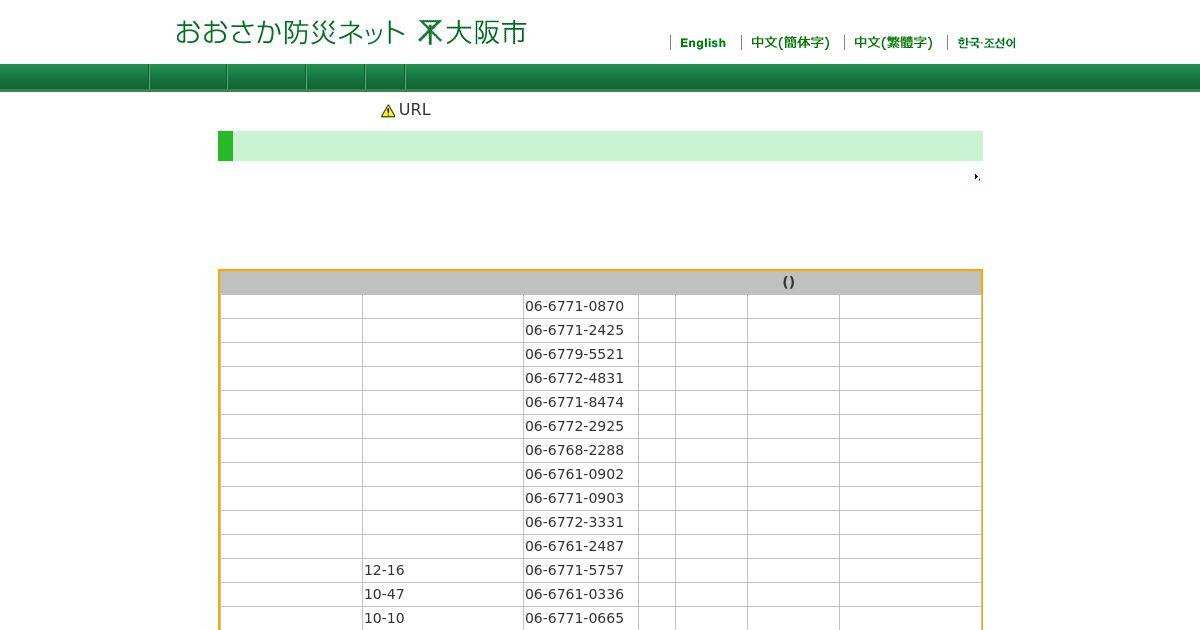The image size is (1200, 630).
Task: Click the parentheses in the table header
Action: coord(788,282)
